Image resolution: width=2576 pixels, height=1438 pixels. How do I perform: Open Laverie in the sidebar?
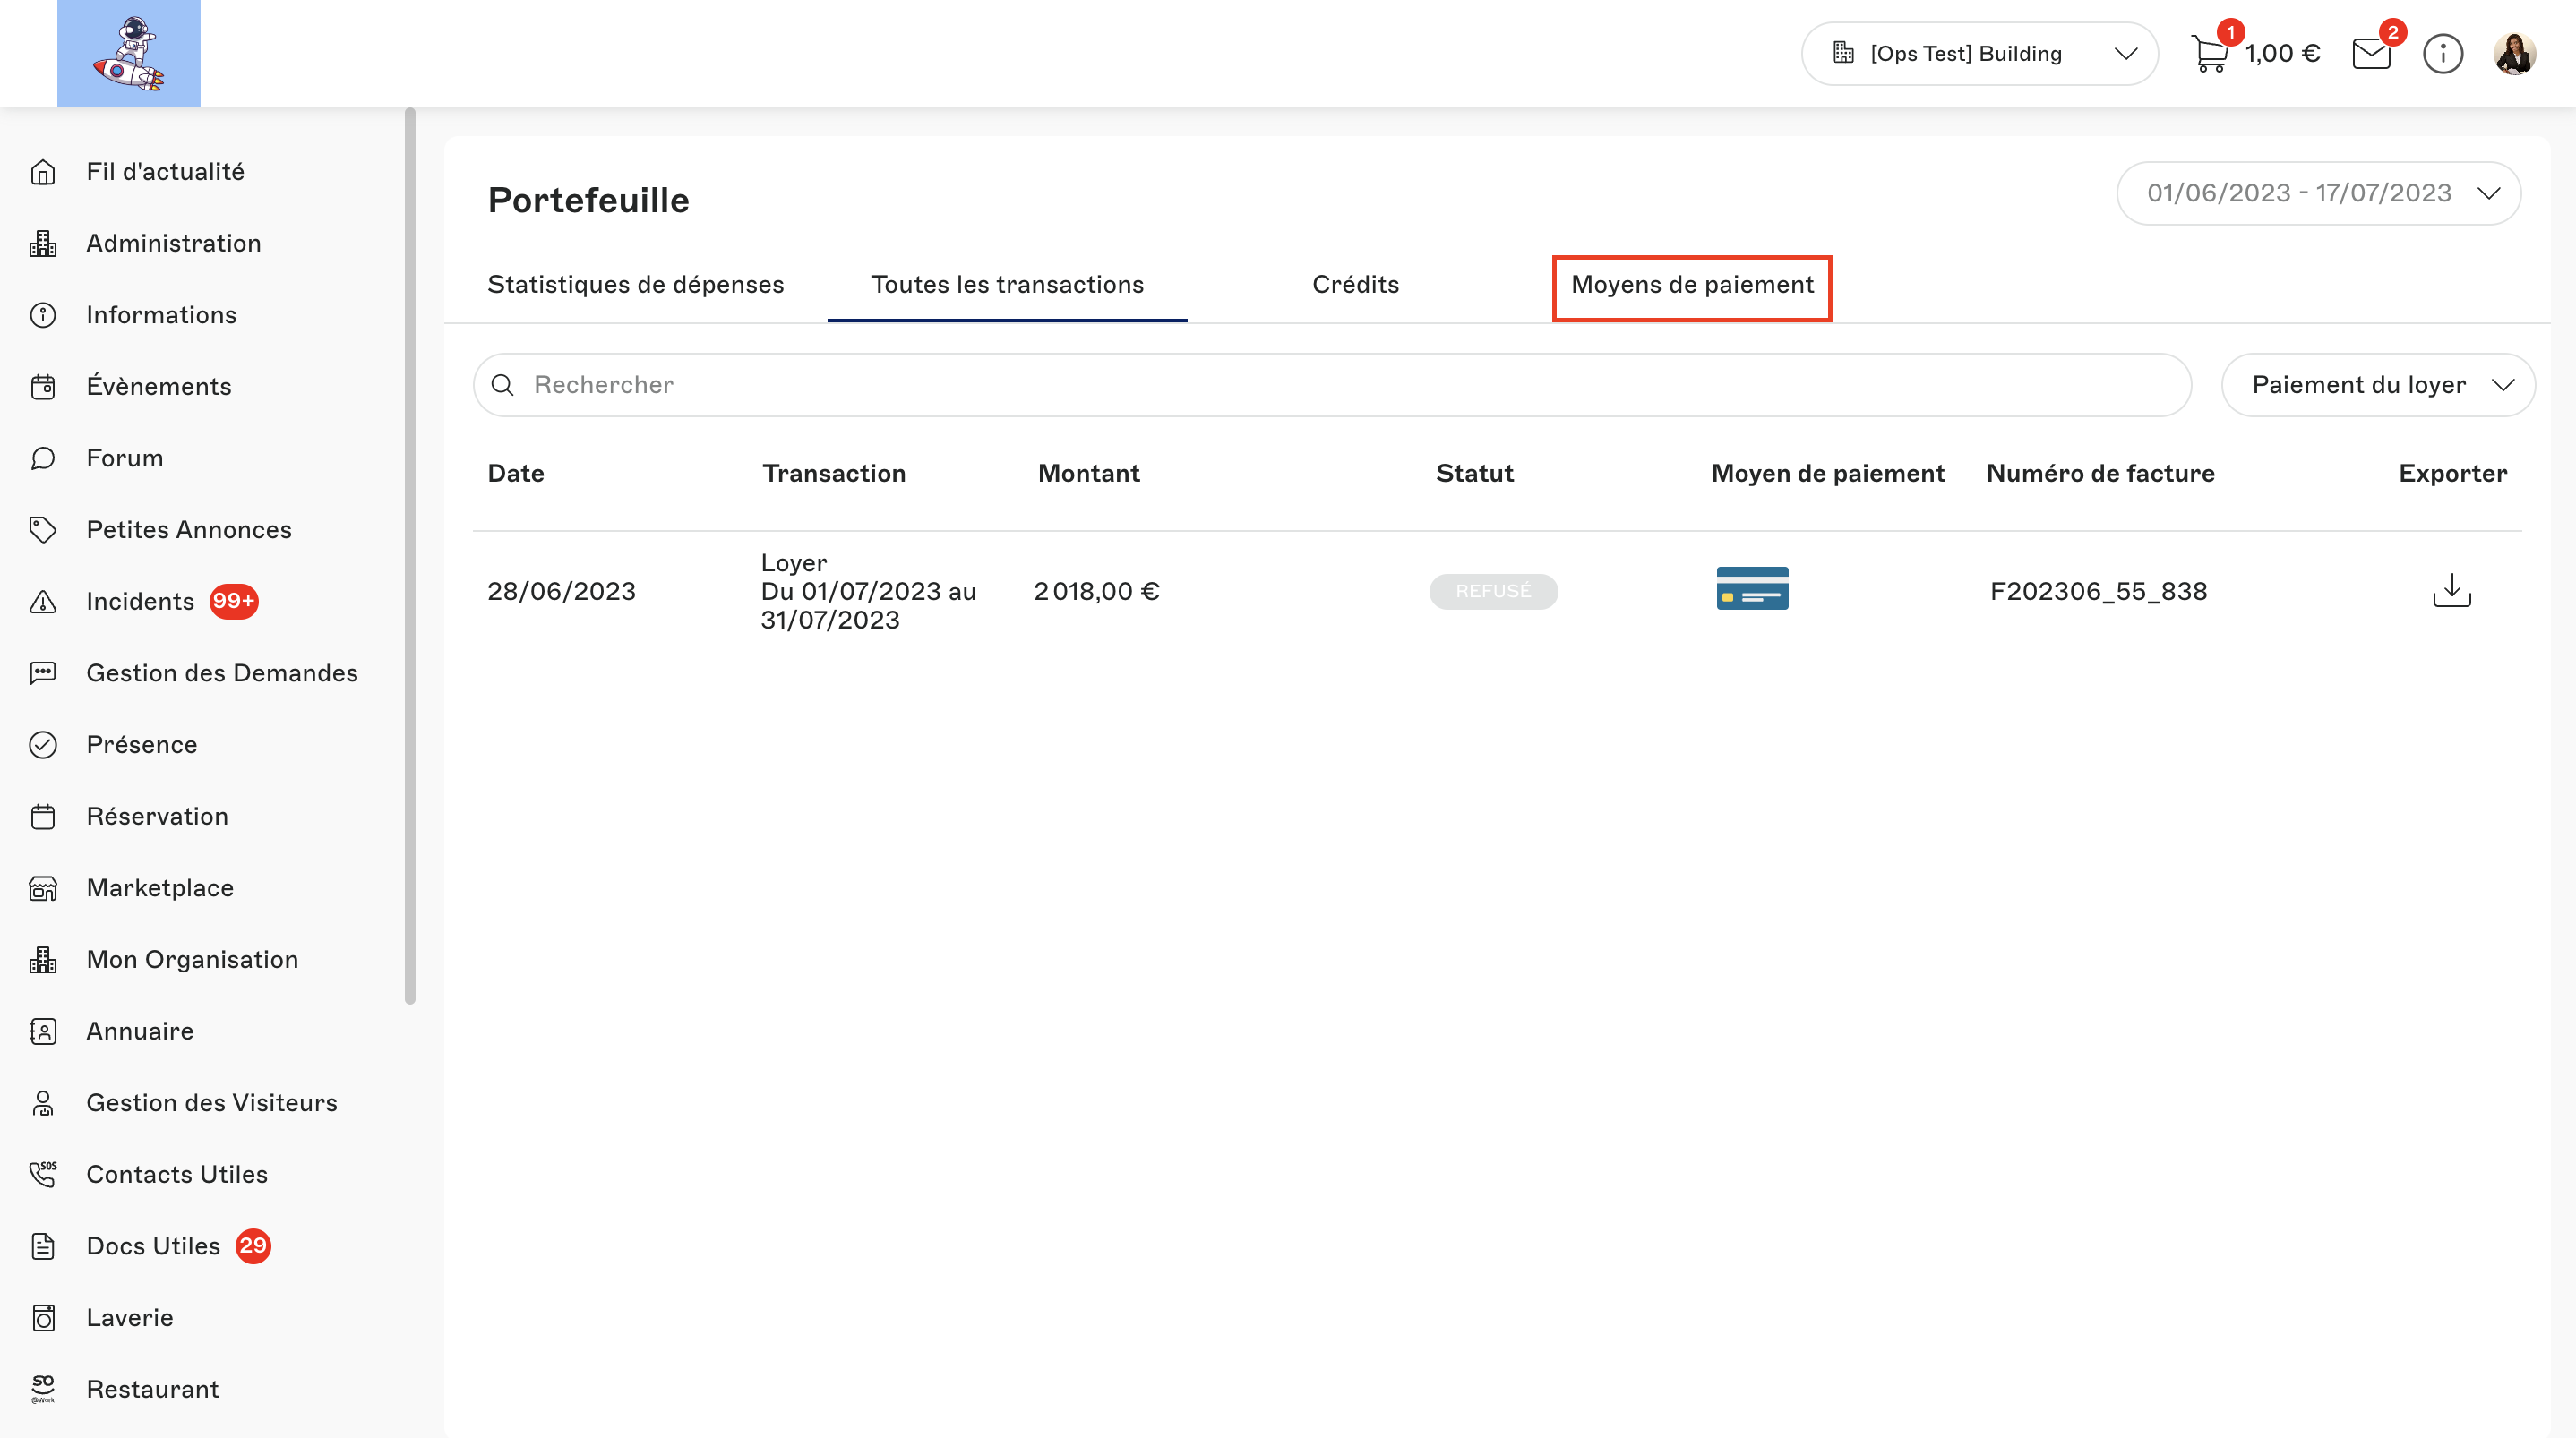click(x=130, y=1317)
